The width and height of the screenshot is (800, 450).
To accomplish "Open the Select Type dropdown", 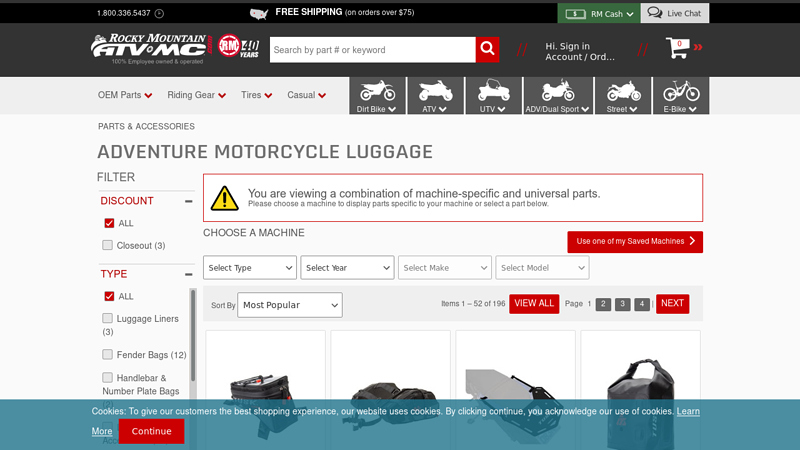I will point(250,268).
